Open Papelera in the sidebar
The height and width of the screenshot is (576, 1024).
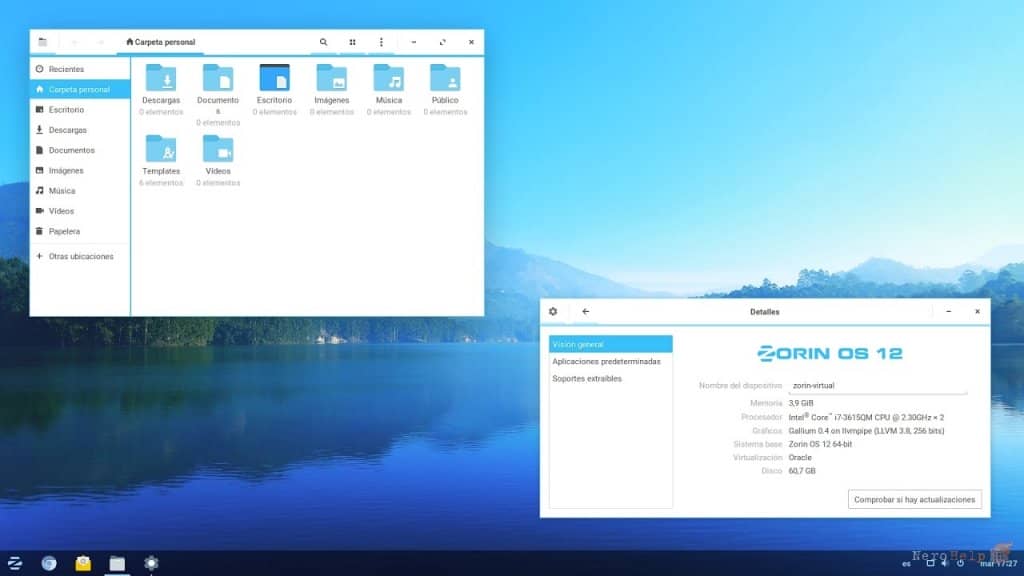pyautogui.click(x=80, y=231)
